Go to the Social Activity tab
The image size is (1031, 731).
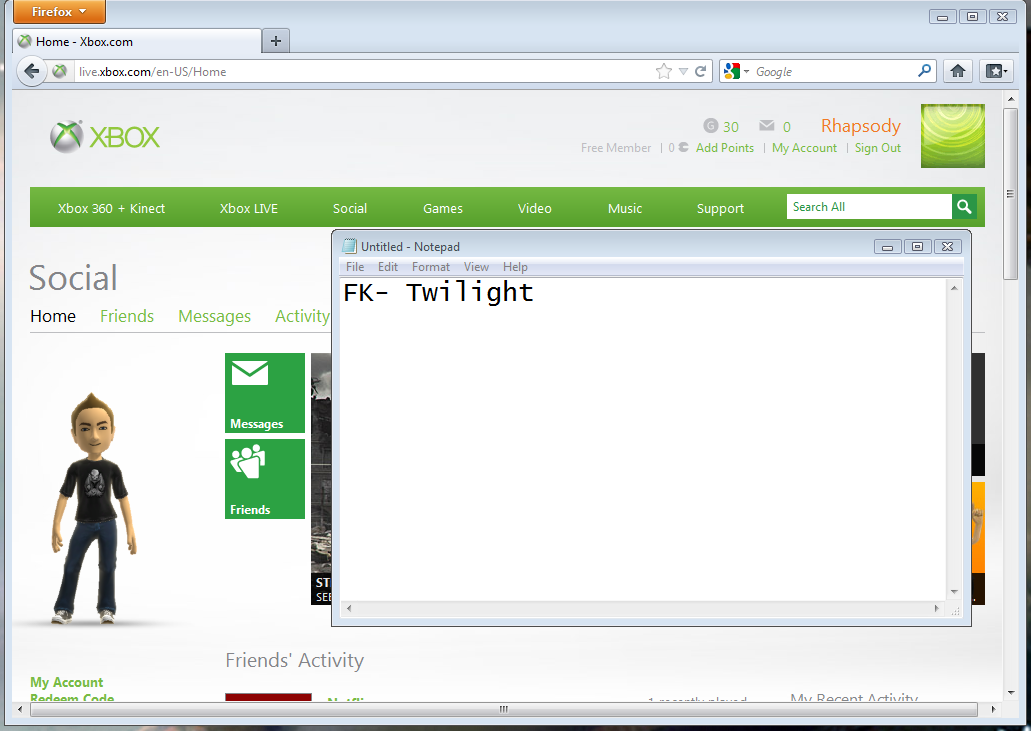pyautogui.click(x=302, y=316)
